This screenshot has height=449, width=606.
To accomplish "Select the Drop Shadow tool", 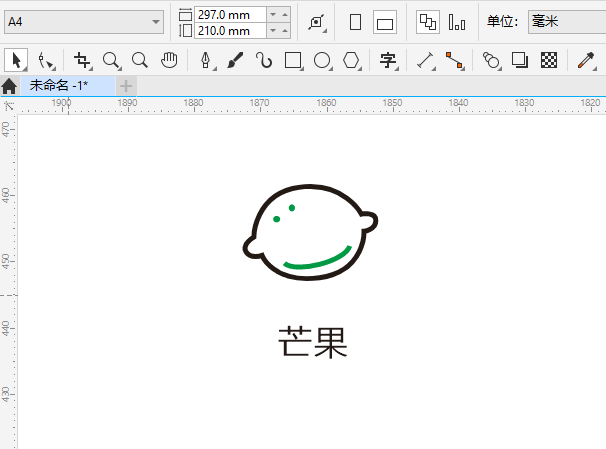I will point(519,60).
